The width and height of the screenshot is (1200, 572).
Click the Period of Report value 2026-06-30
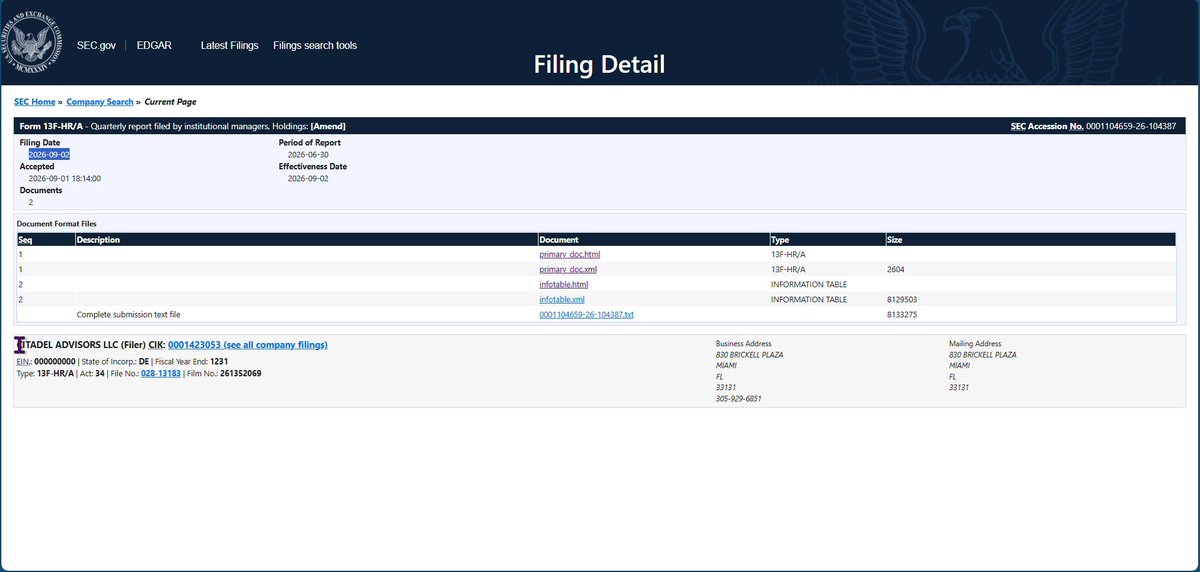309,155
